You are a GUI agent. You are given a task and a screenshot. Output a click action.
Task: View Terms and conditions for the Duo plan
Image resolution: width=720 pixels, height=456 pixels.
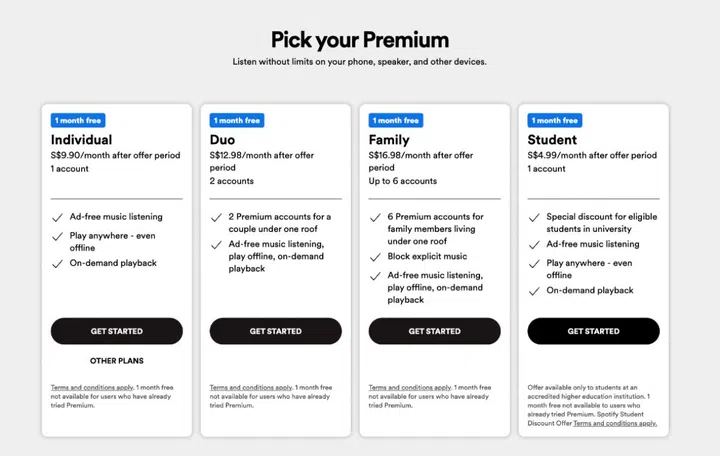pyautogui.click(x=248, y=387)
